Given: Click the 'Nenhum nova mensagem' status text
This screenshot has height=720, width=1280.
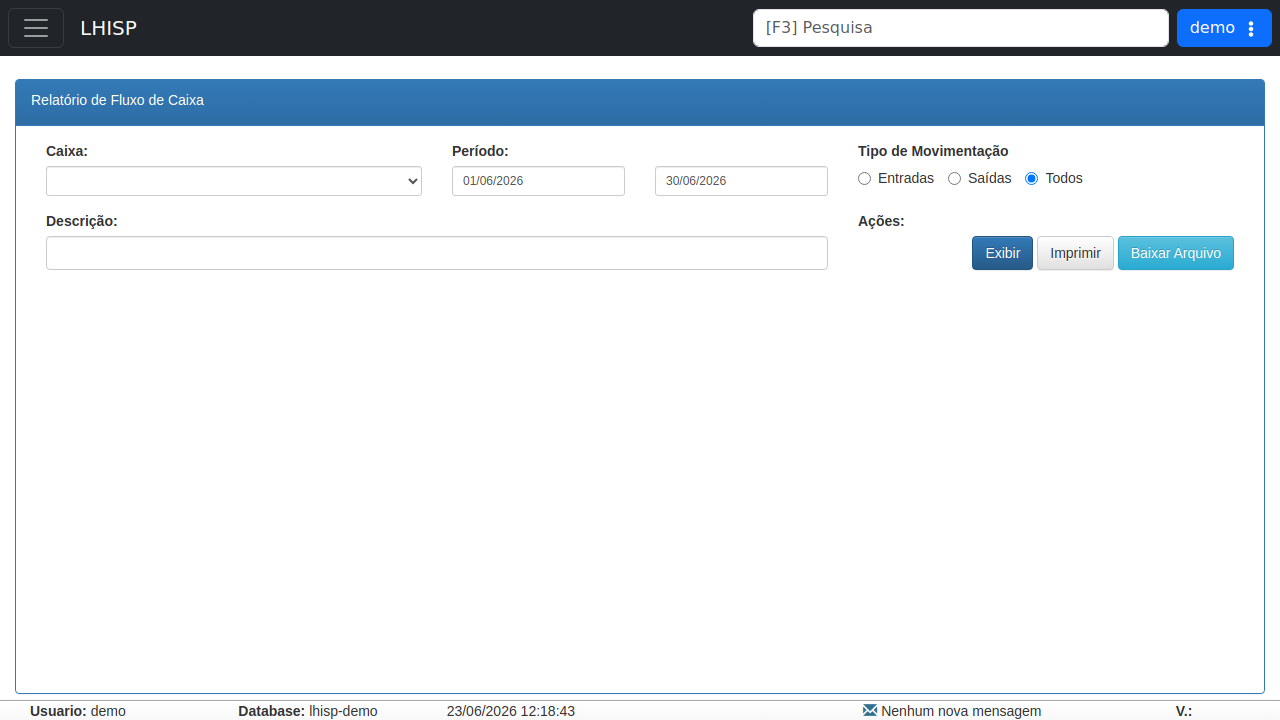Looking at the screenshot, I should [x=961, y=711].
